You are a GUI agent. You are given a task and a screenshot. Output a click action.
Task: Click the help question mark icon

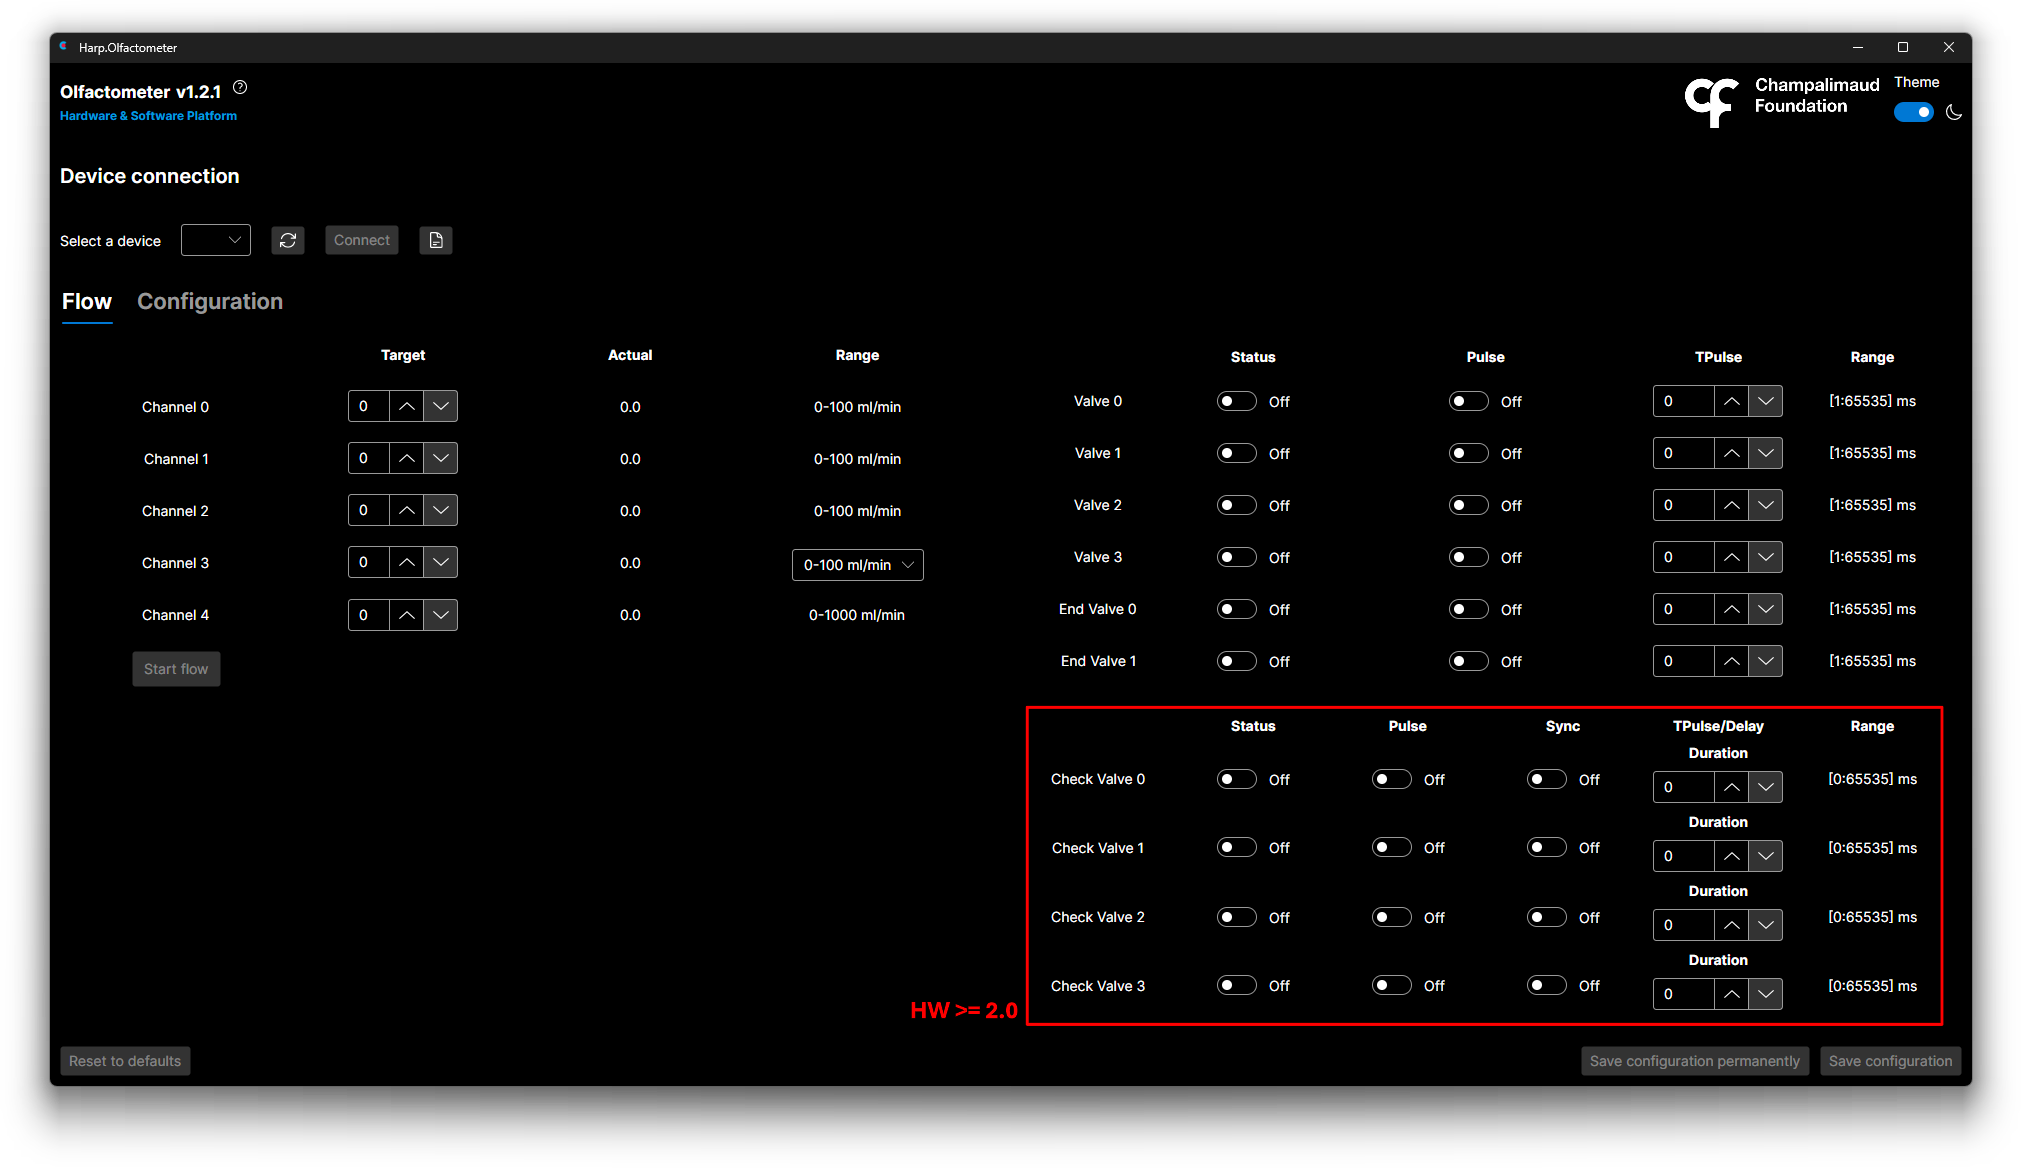[x=240, y=88]
